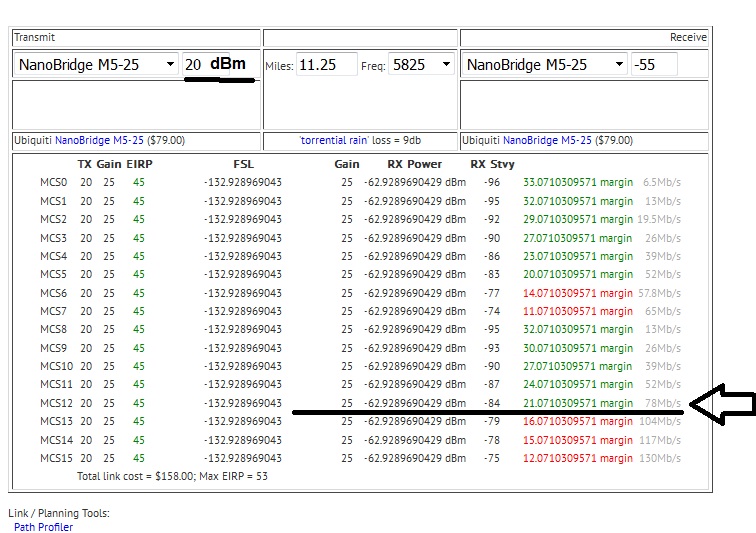Click the transmit power field showing 20
This screenshot has width=756, height=533.
pos(205,64)
